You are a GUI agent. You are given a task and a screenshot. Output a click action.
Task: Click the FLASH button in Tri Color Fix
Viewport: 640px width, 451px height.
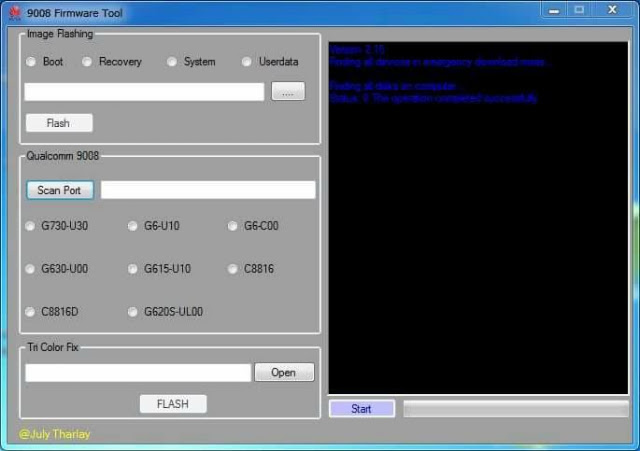coord(173,404)
